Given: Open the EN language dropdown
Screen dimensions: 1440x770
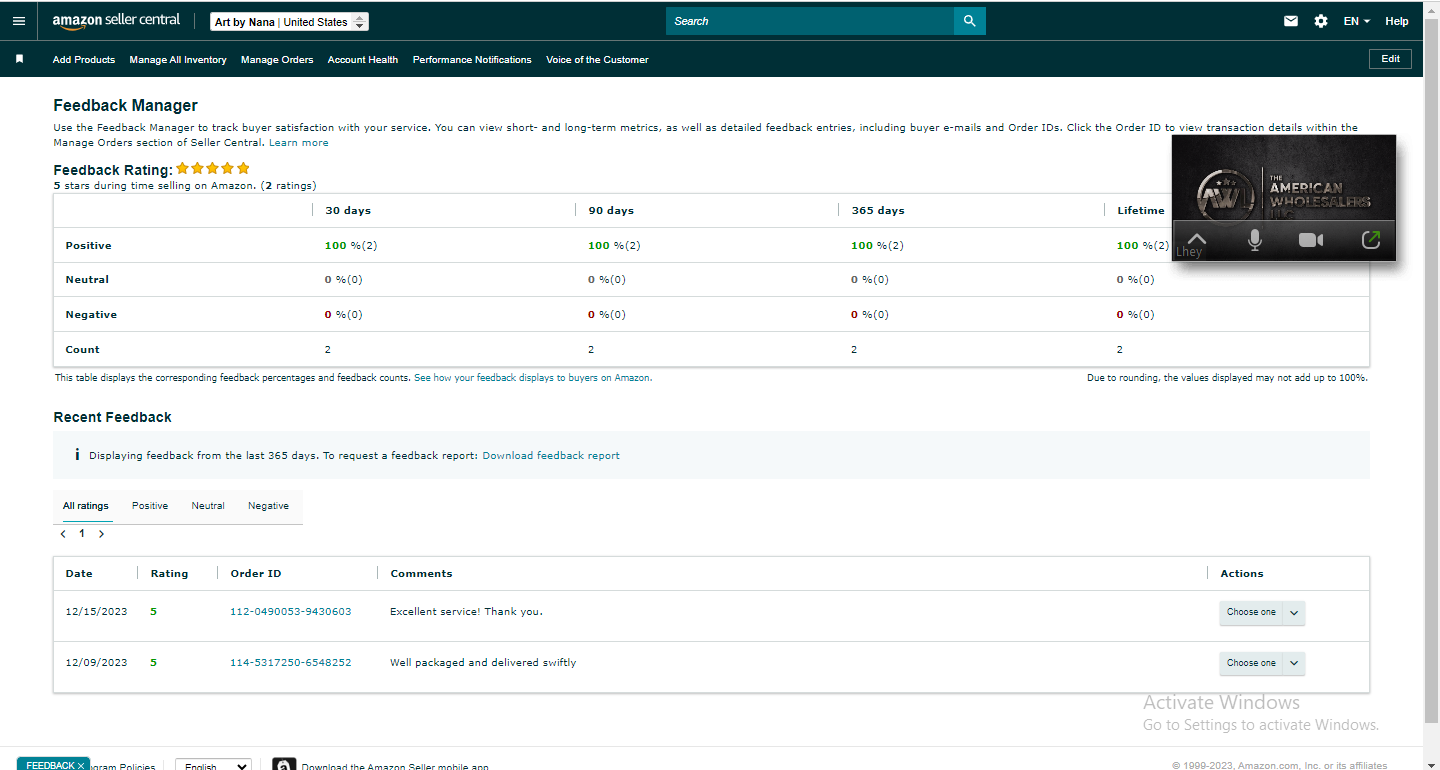Looking at the screenshot, I should tap(1357, 21).
